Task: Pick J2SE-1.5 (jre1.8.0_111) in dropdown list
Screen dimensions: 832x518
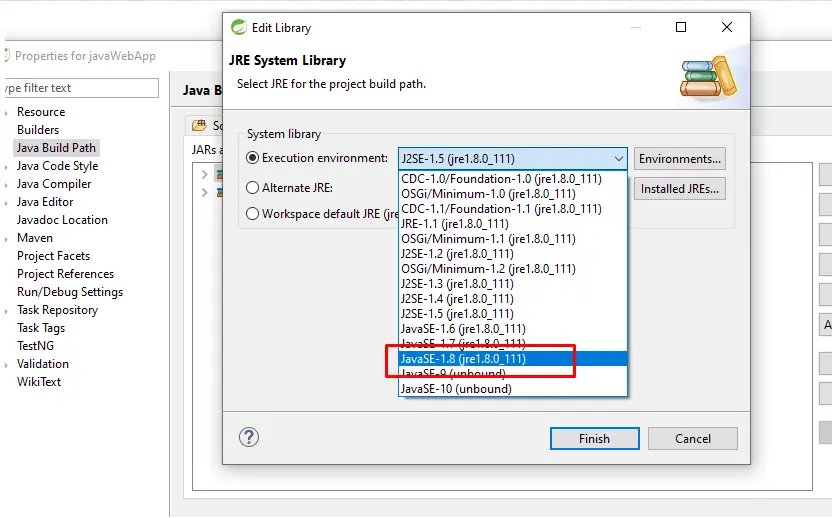Action: click(513, 314)
